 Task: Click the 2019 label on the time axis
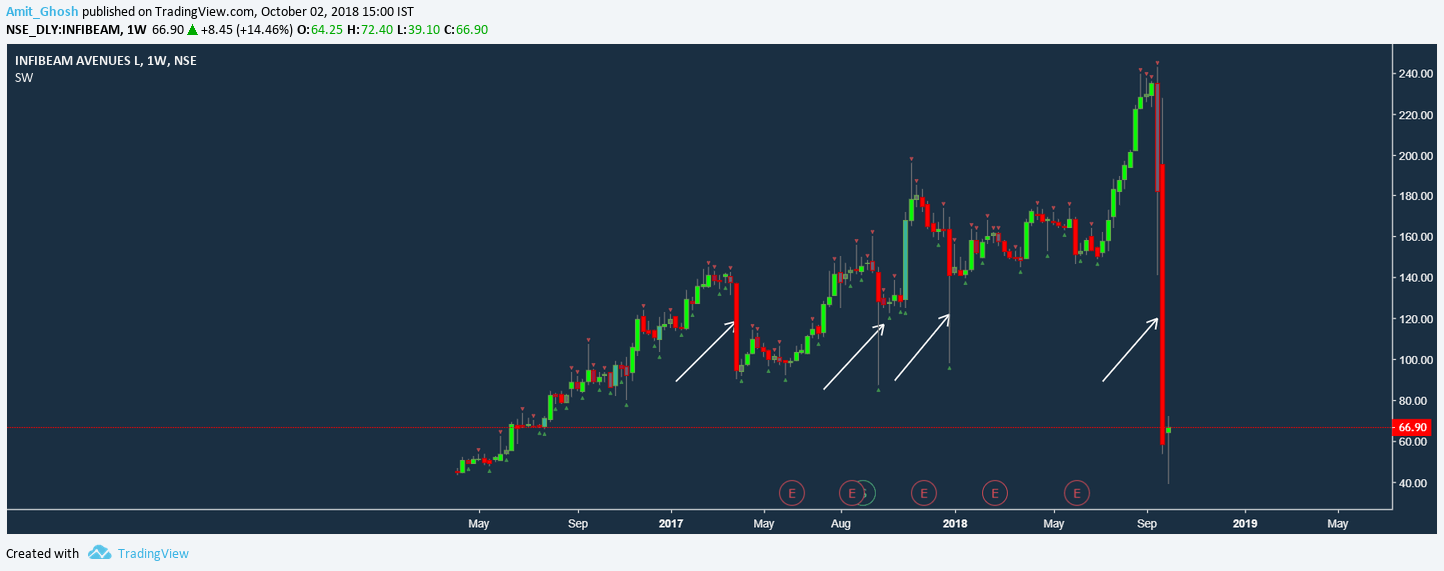(1244, 523)
